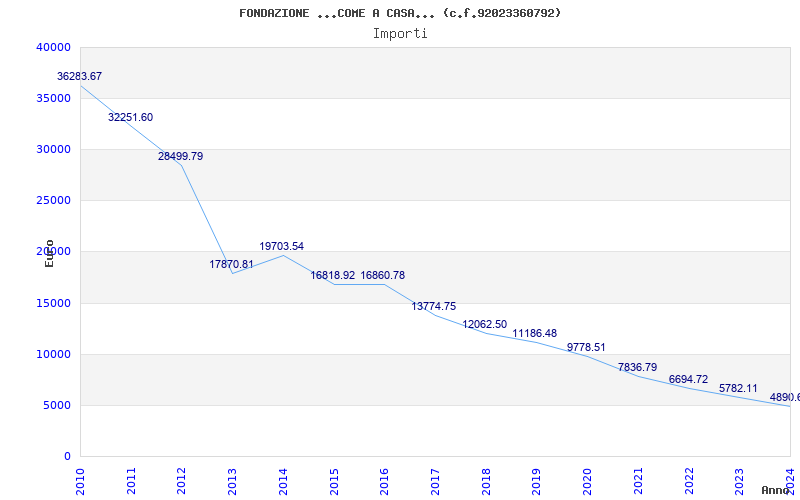Screen dimensions: 800x500
Task: Click the 2020 x-axis year label
Action: pos(587,481)
